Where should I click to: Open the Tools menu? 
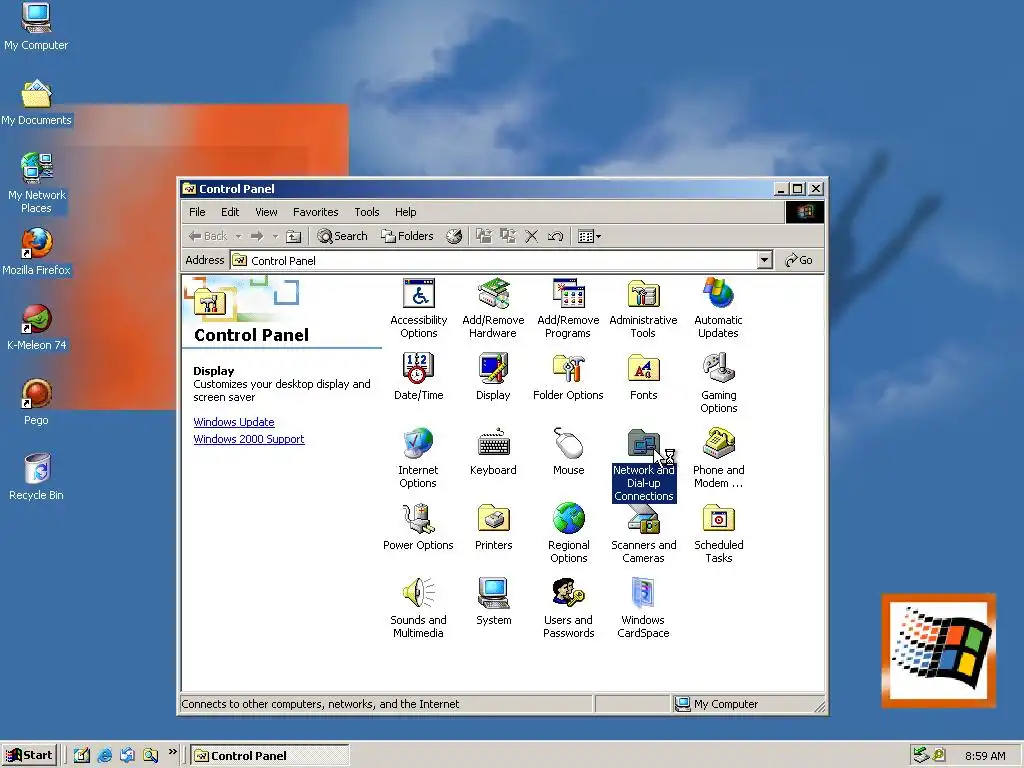coord(366,212)
